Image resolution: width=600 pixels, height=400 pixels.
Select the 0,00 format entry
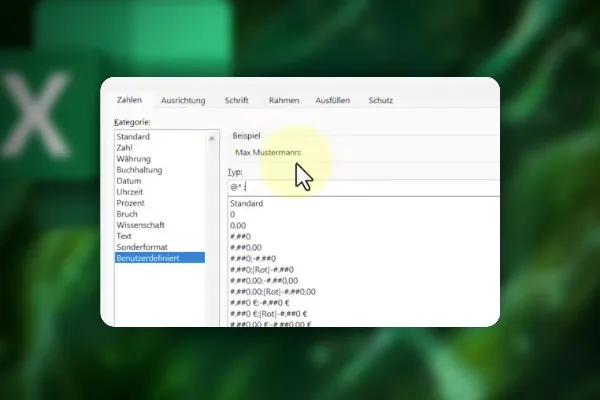pyautogui.click(x=364, y=226)
